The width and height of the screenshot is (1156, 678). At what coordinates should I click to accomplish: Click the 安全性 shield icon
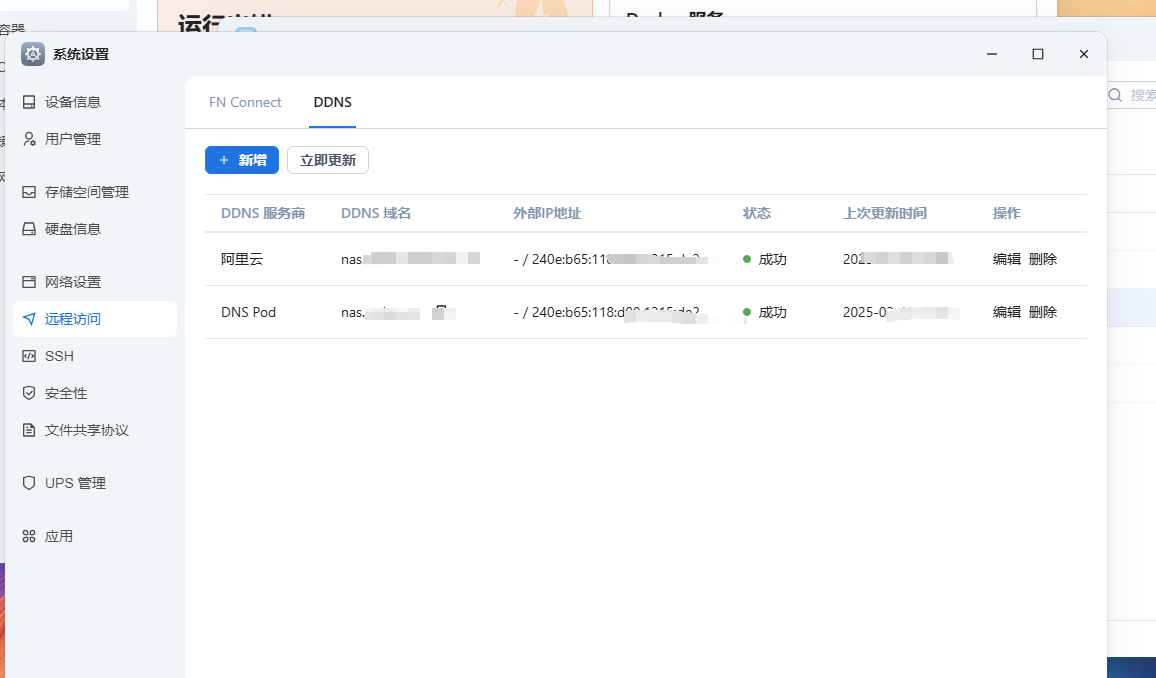pyautogui.click(x=29, y=393)
